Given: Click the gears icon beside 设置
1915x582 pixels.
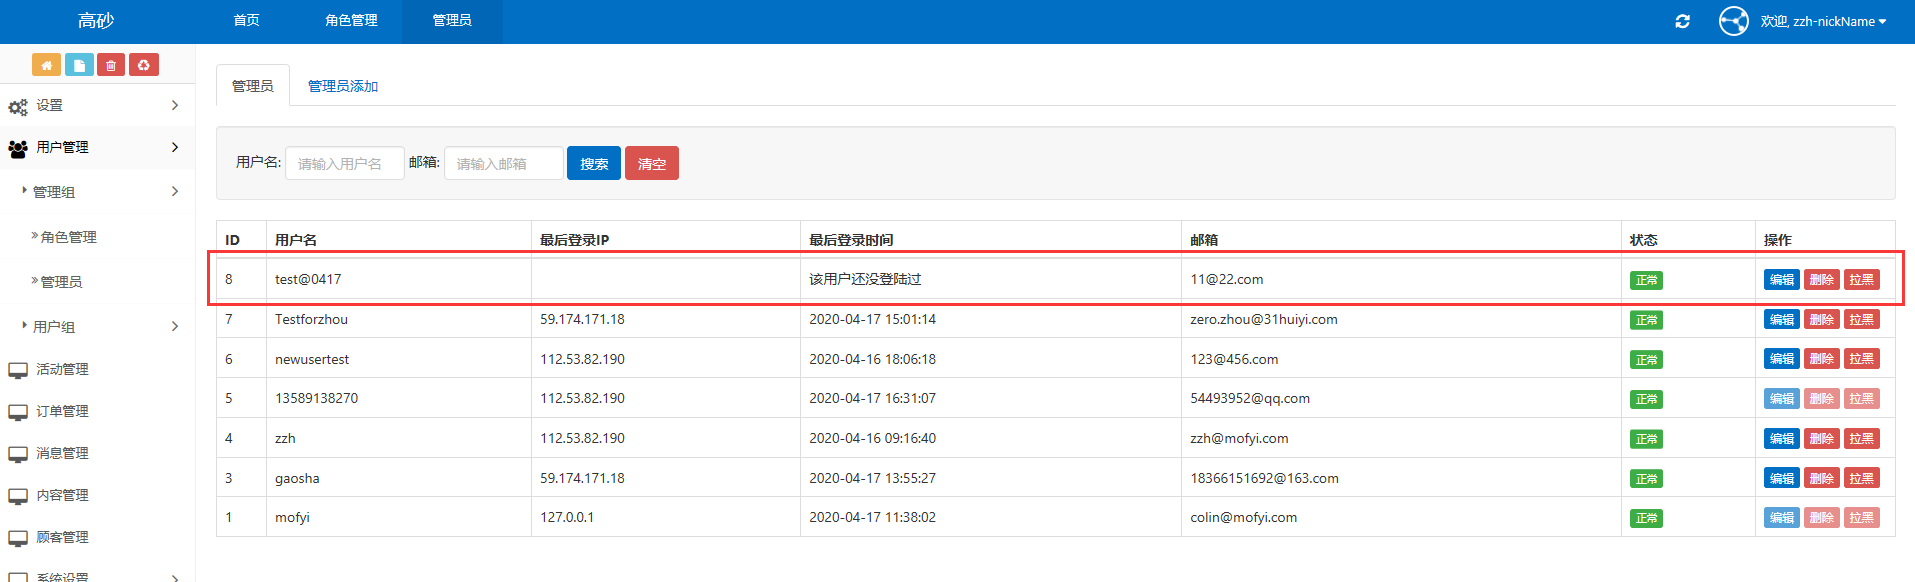Looking at the screenshot, I should pos(18,107).
